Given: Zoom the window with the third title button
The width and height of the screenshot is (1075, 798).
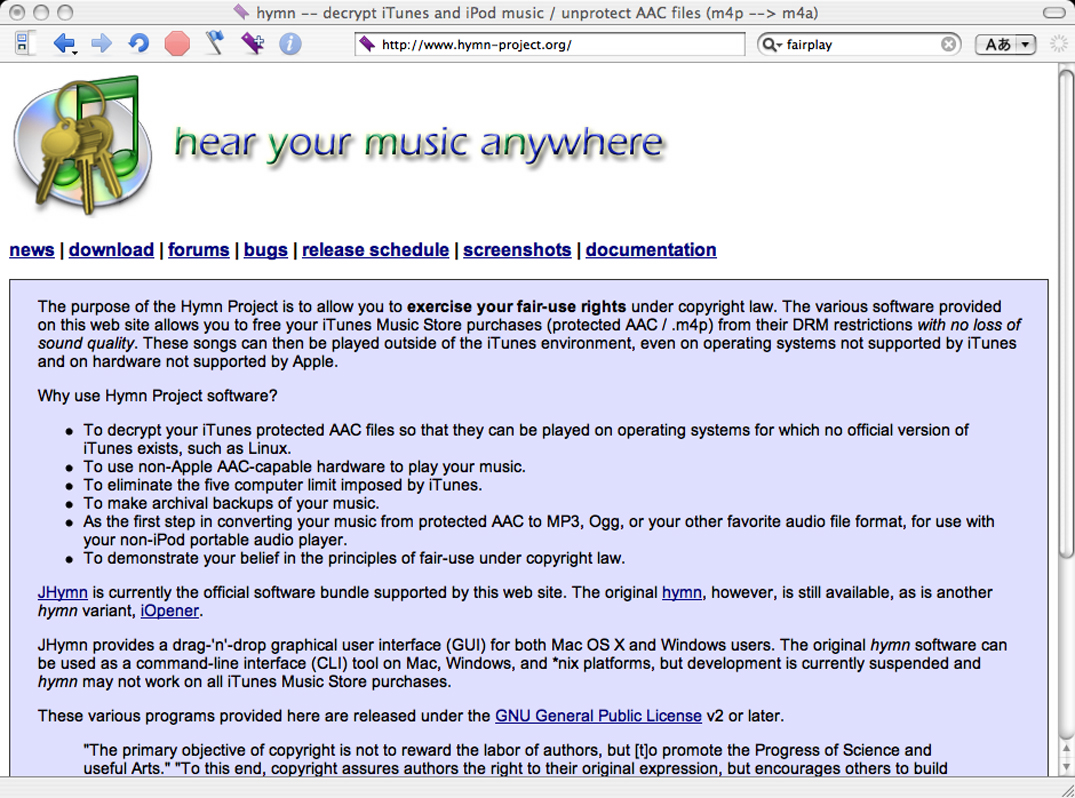Looking at the screenshot, I should pos(65,12).
